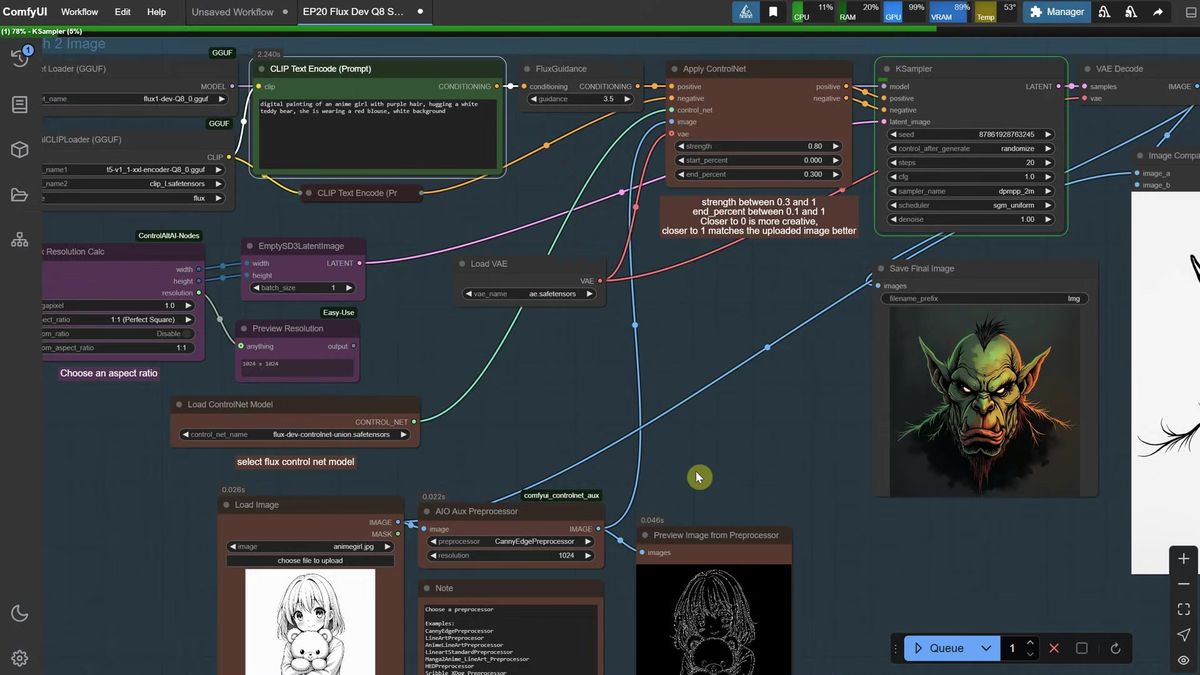
Task: Click the bookmark icon in top bar
Action: (x=774, y=12)
